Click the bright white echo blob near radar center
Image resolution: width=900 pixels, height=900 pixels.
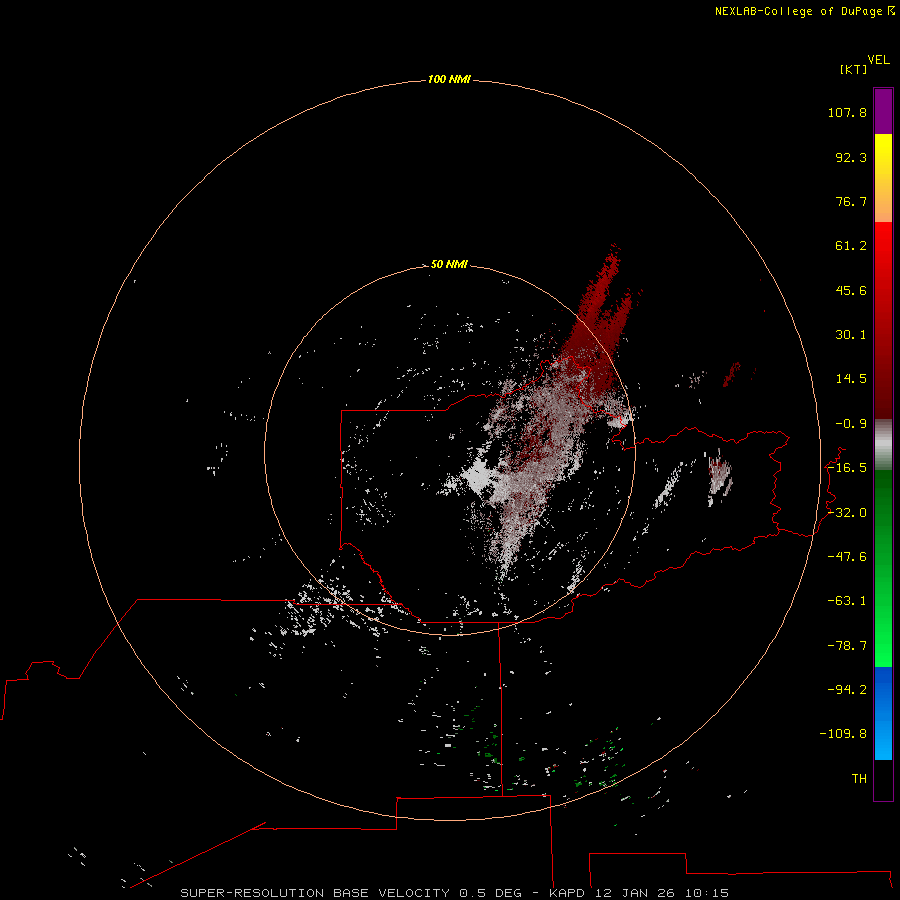coord(478,476)
